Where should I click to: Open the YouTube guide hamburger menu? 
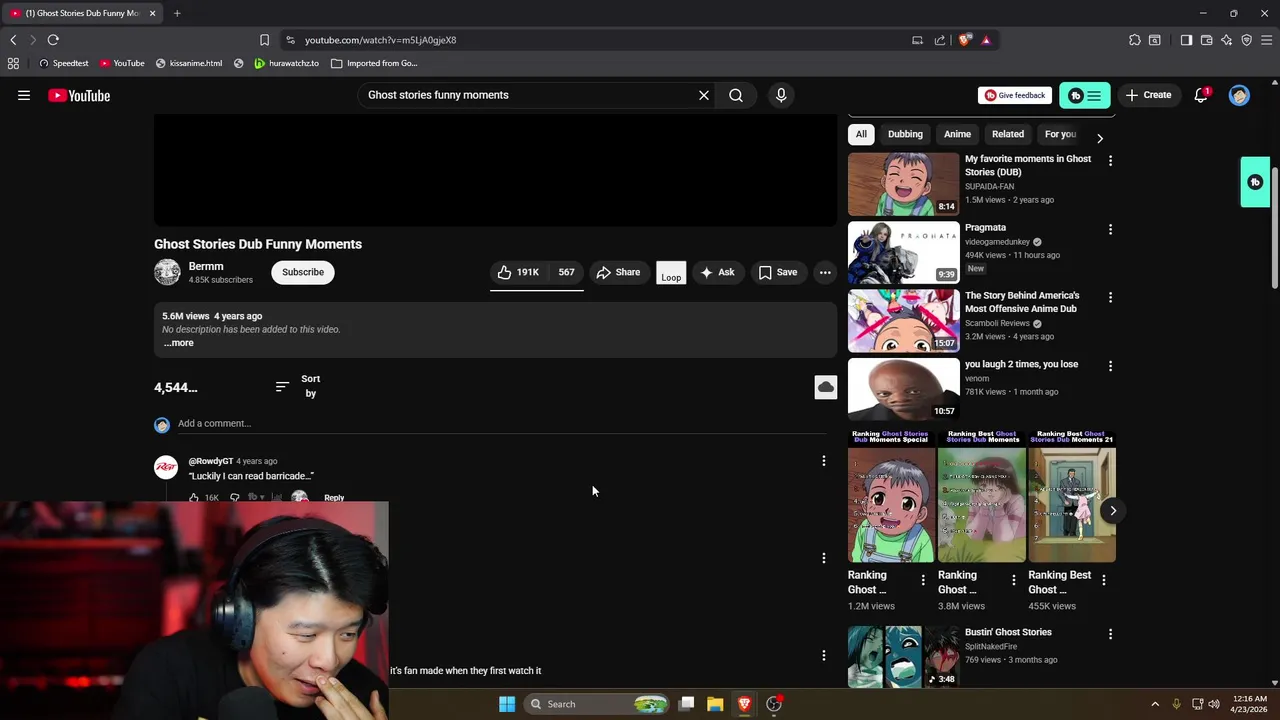point(24,95)
